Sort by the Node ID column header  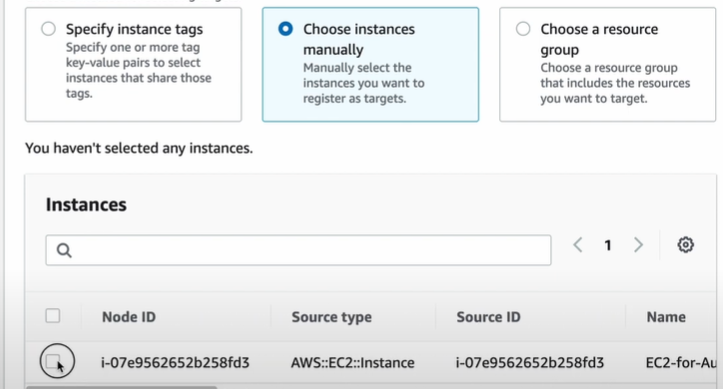[x=129, y=317]
